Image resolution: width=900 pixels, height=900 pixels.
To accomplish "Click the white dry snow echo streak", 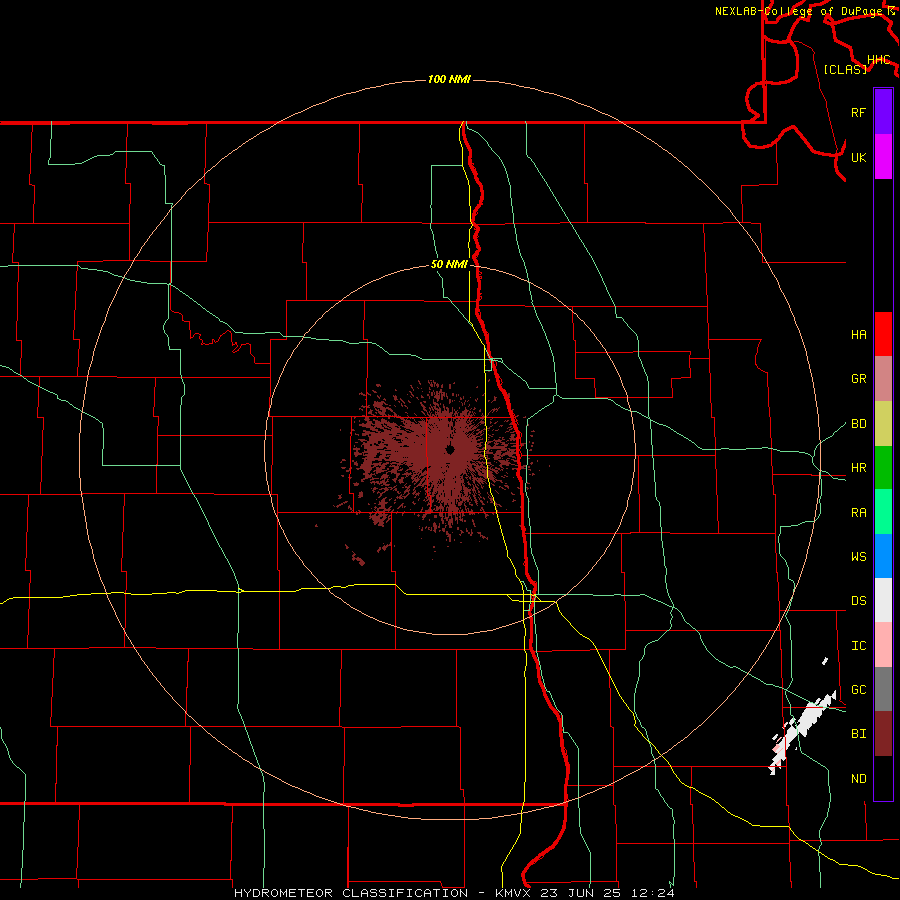I will [x=802, y=732].
